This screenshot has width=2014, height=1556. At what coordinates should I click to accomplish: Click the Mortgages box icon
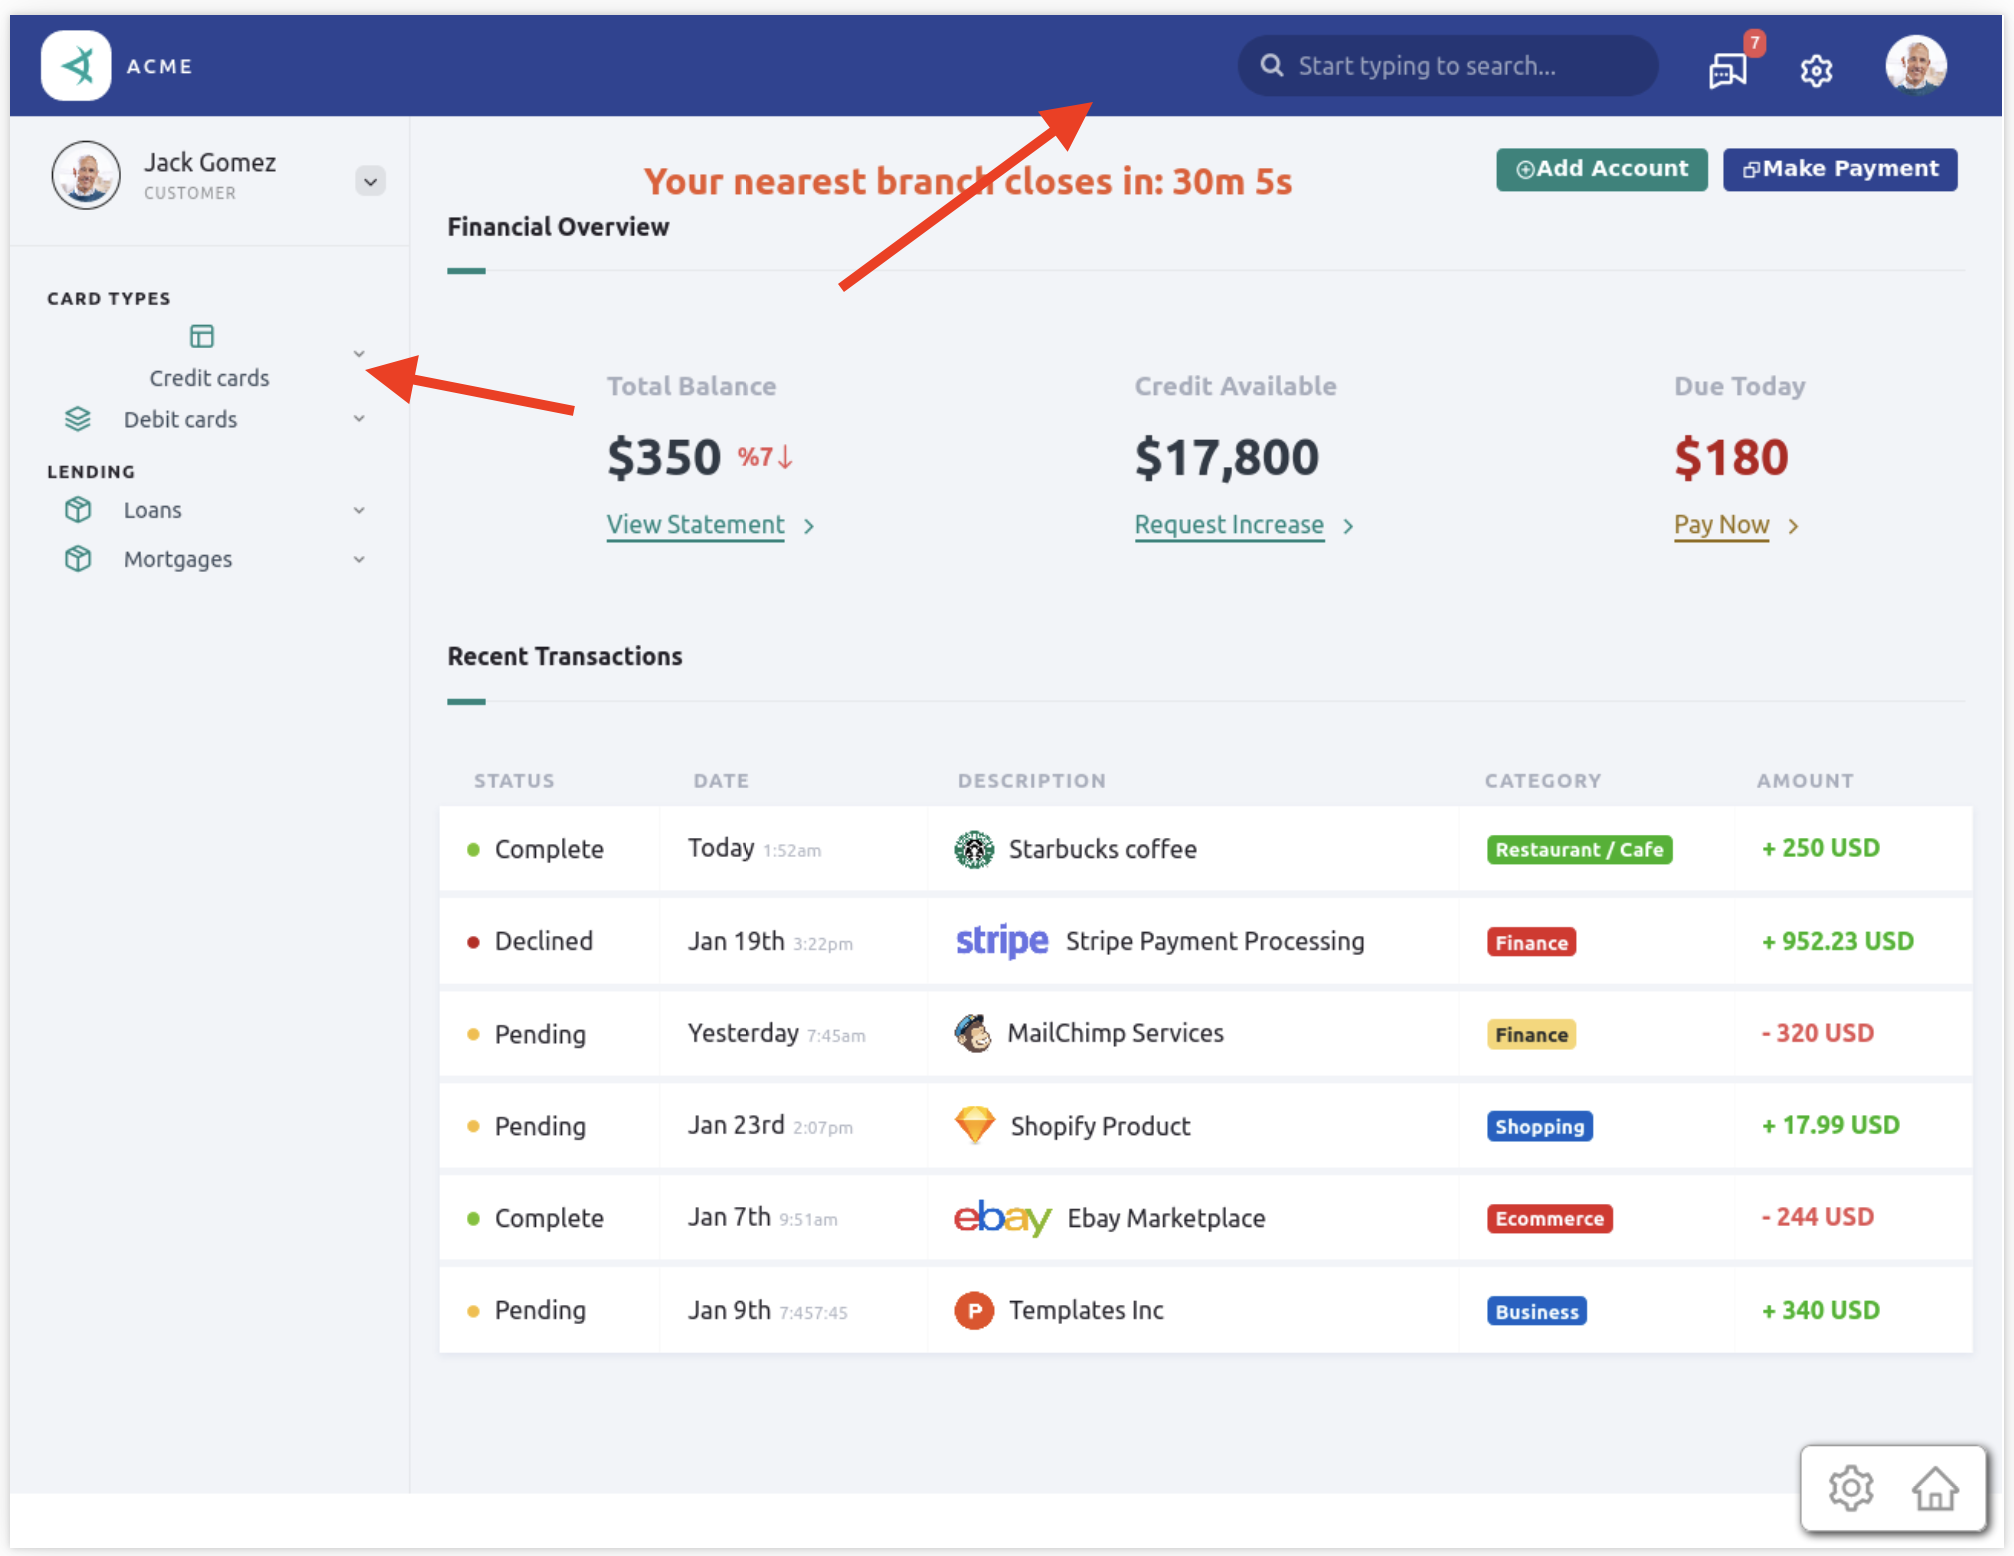78,559
